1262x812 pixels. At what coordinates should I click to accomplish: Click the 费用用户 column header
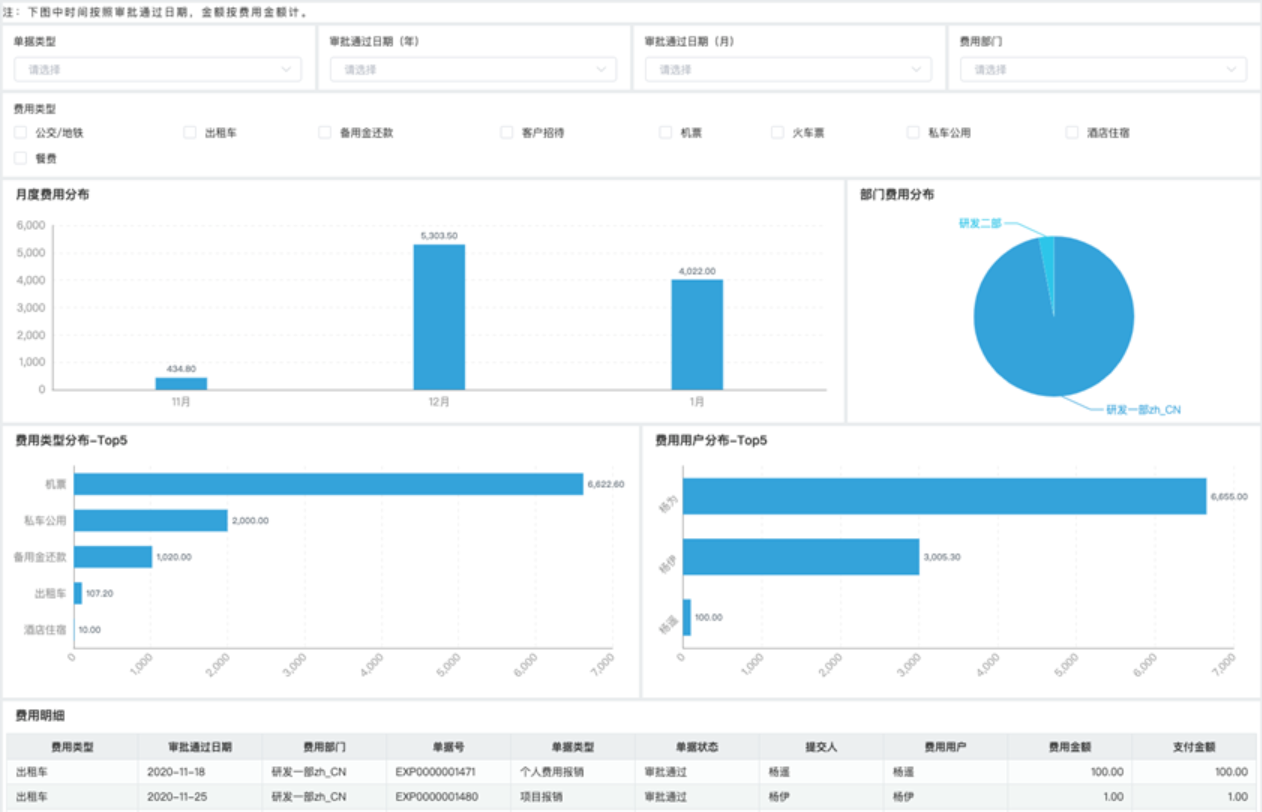click(945, 746)
